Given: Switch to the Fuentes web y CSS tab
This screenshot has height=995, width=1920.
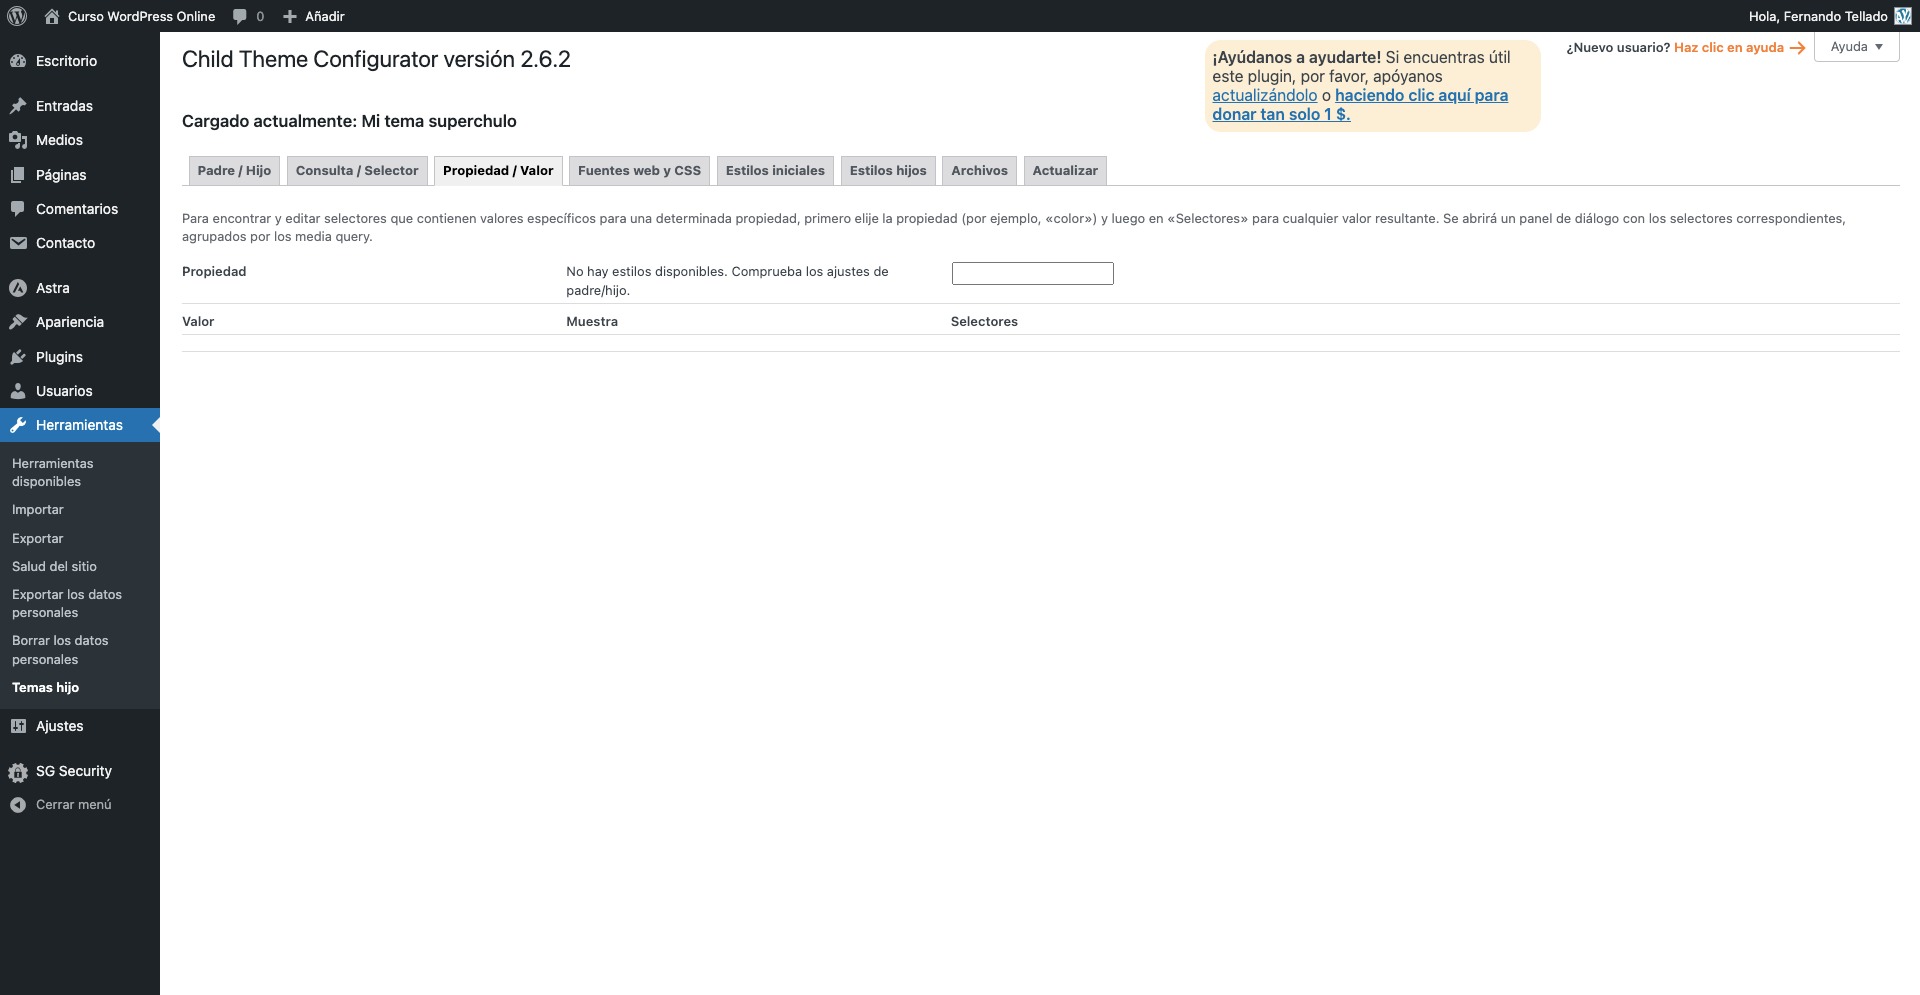Looking at the screenshot, I should coord(639,171).
